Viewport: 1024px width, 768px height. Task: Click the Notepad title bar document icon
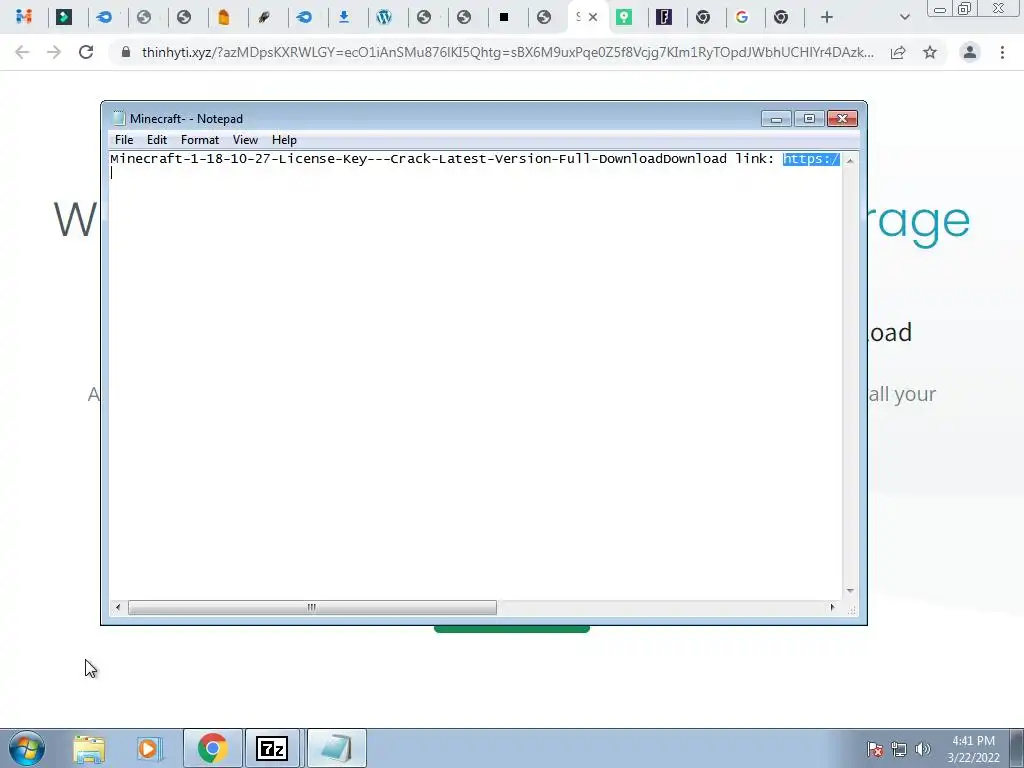(119, 118)
